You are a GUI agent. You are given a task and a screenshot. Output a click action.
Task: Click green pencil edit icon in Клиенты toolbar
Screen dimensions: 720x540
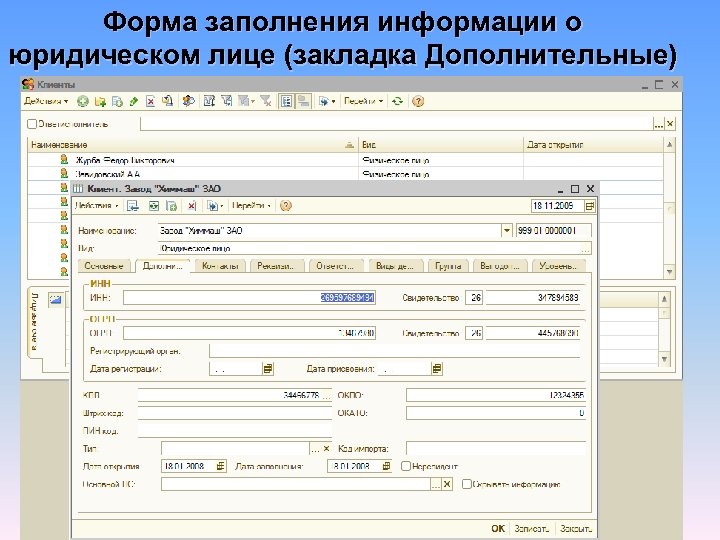[x=134, y=101]
